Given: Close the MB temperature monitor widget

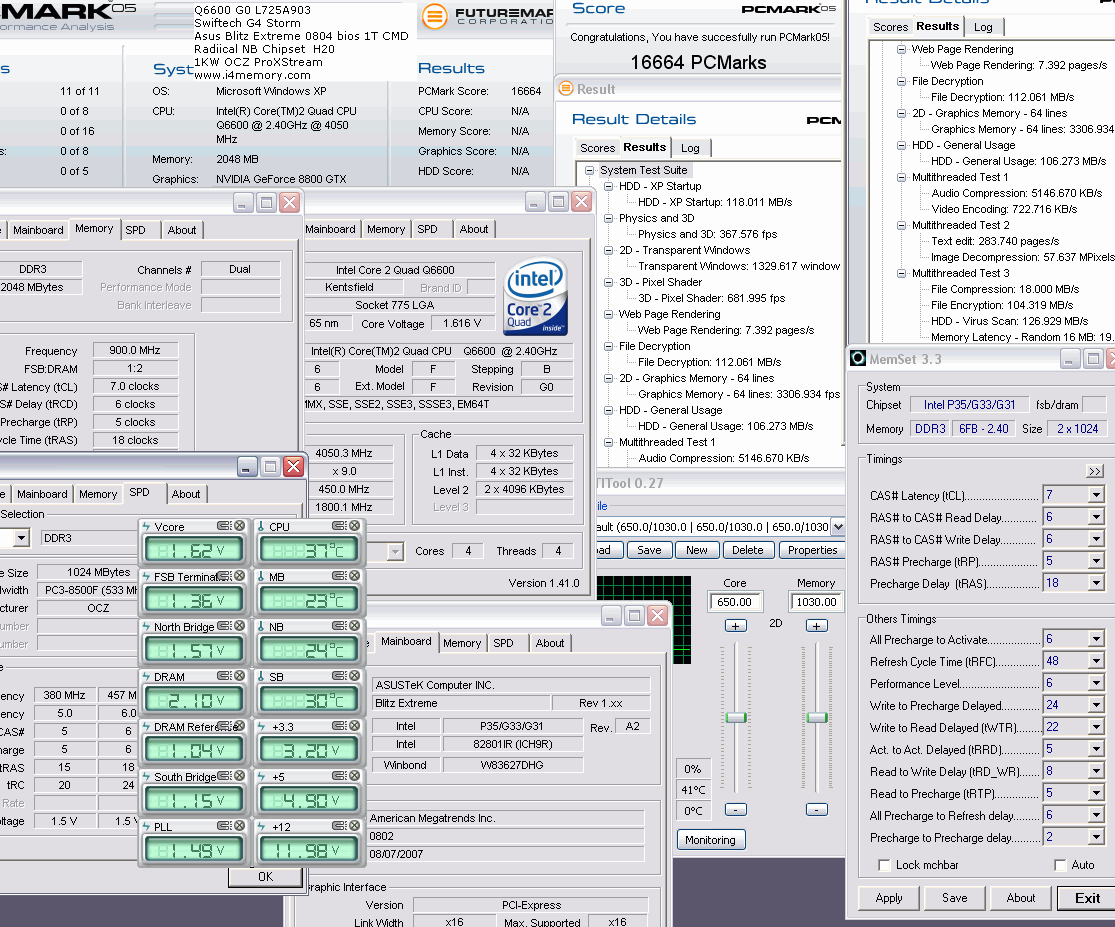Looking at the screenshot, I should 355,576.
